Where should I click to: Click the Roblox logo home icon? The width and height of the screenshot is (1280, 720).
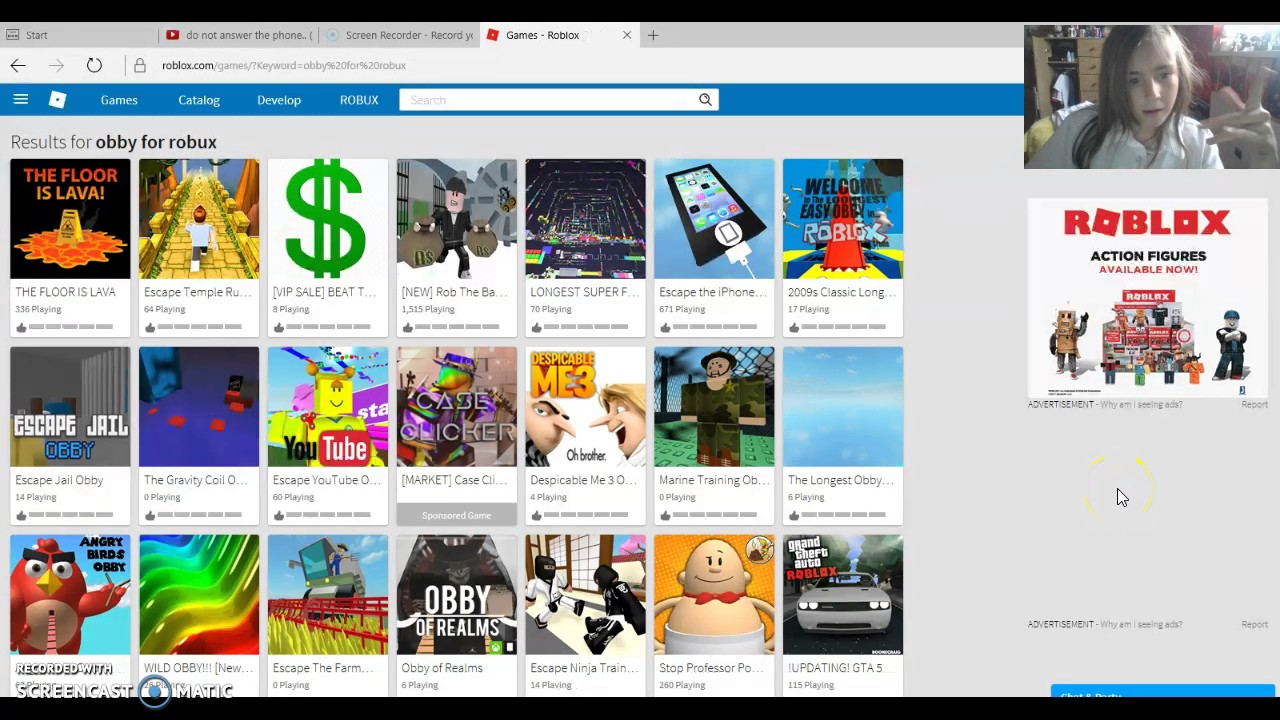(58, 99)
